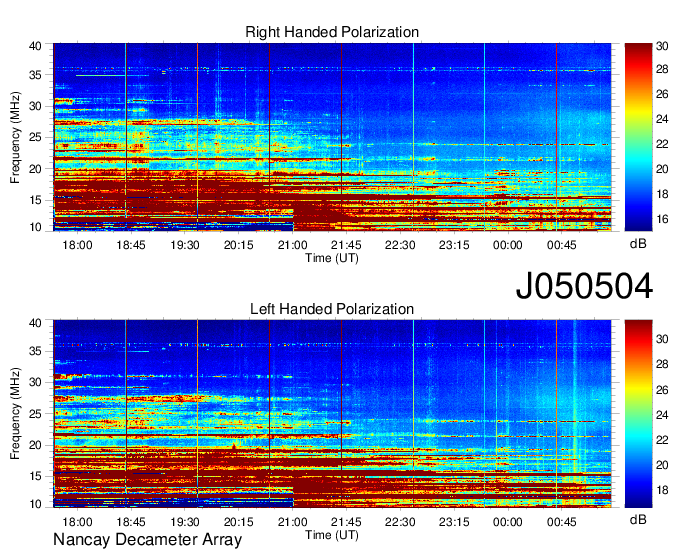Viewport: 680px width, 552px height.
Task: Click the 18 value on the lower color scale
Action: point(662,490)
